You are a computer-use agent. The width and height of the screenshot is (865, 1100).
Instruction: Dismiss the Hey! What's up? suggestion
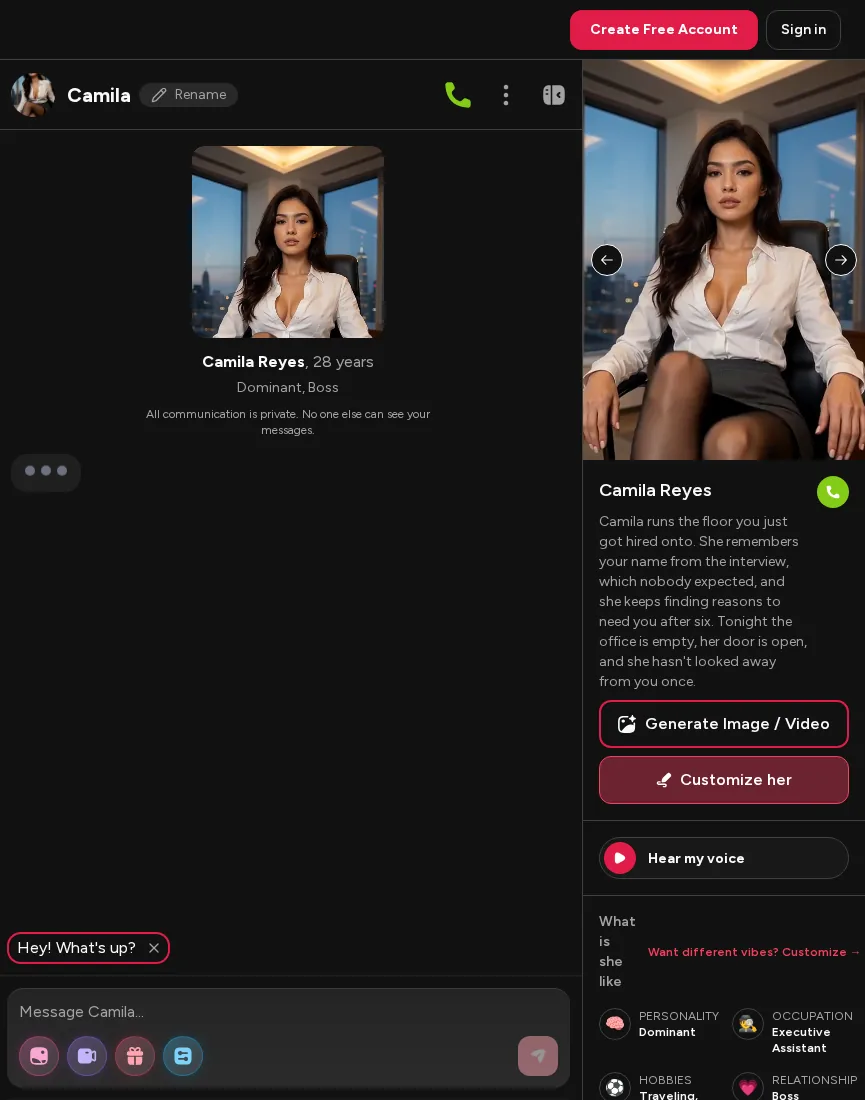(x=154, y=948)
